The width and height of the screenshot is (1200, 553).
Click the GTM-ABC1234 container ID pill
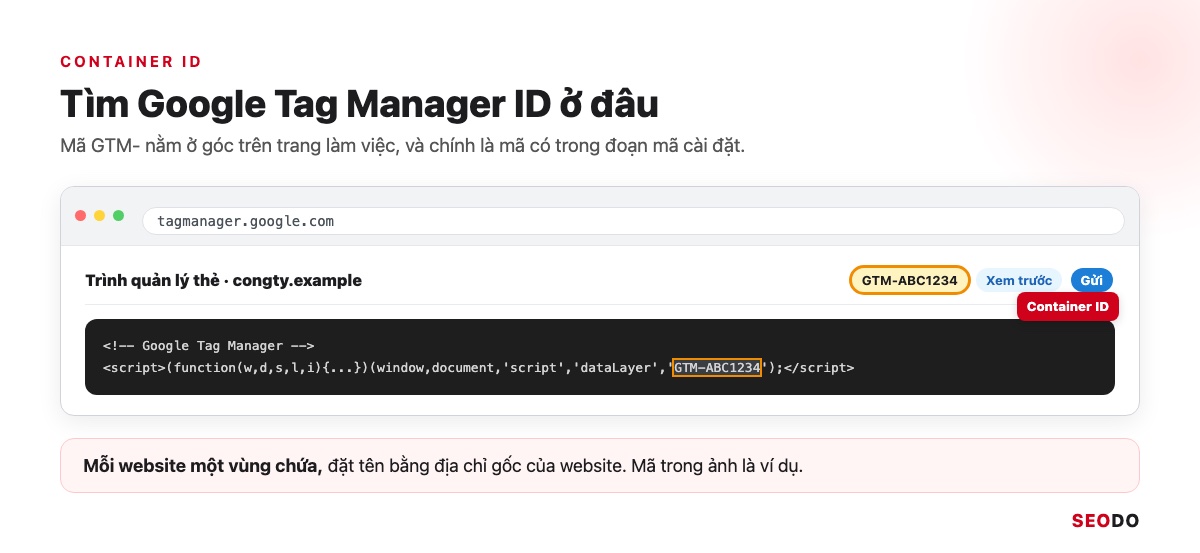pos(910,280)
